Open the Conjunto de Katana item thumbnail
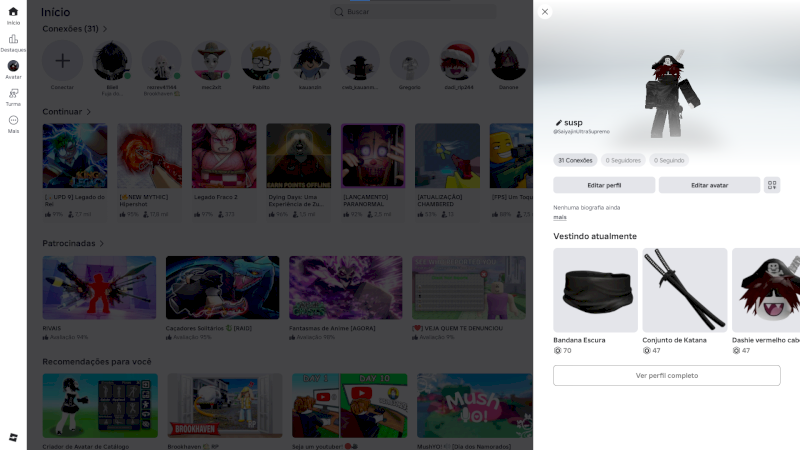The width and height of the screenshot is (800, 450). (x=685, y=290)
